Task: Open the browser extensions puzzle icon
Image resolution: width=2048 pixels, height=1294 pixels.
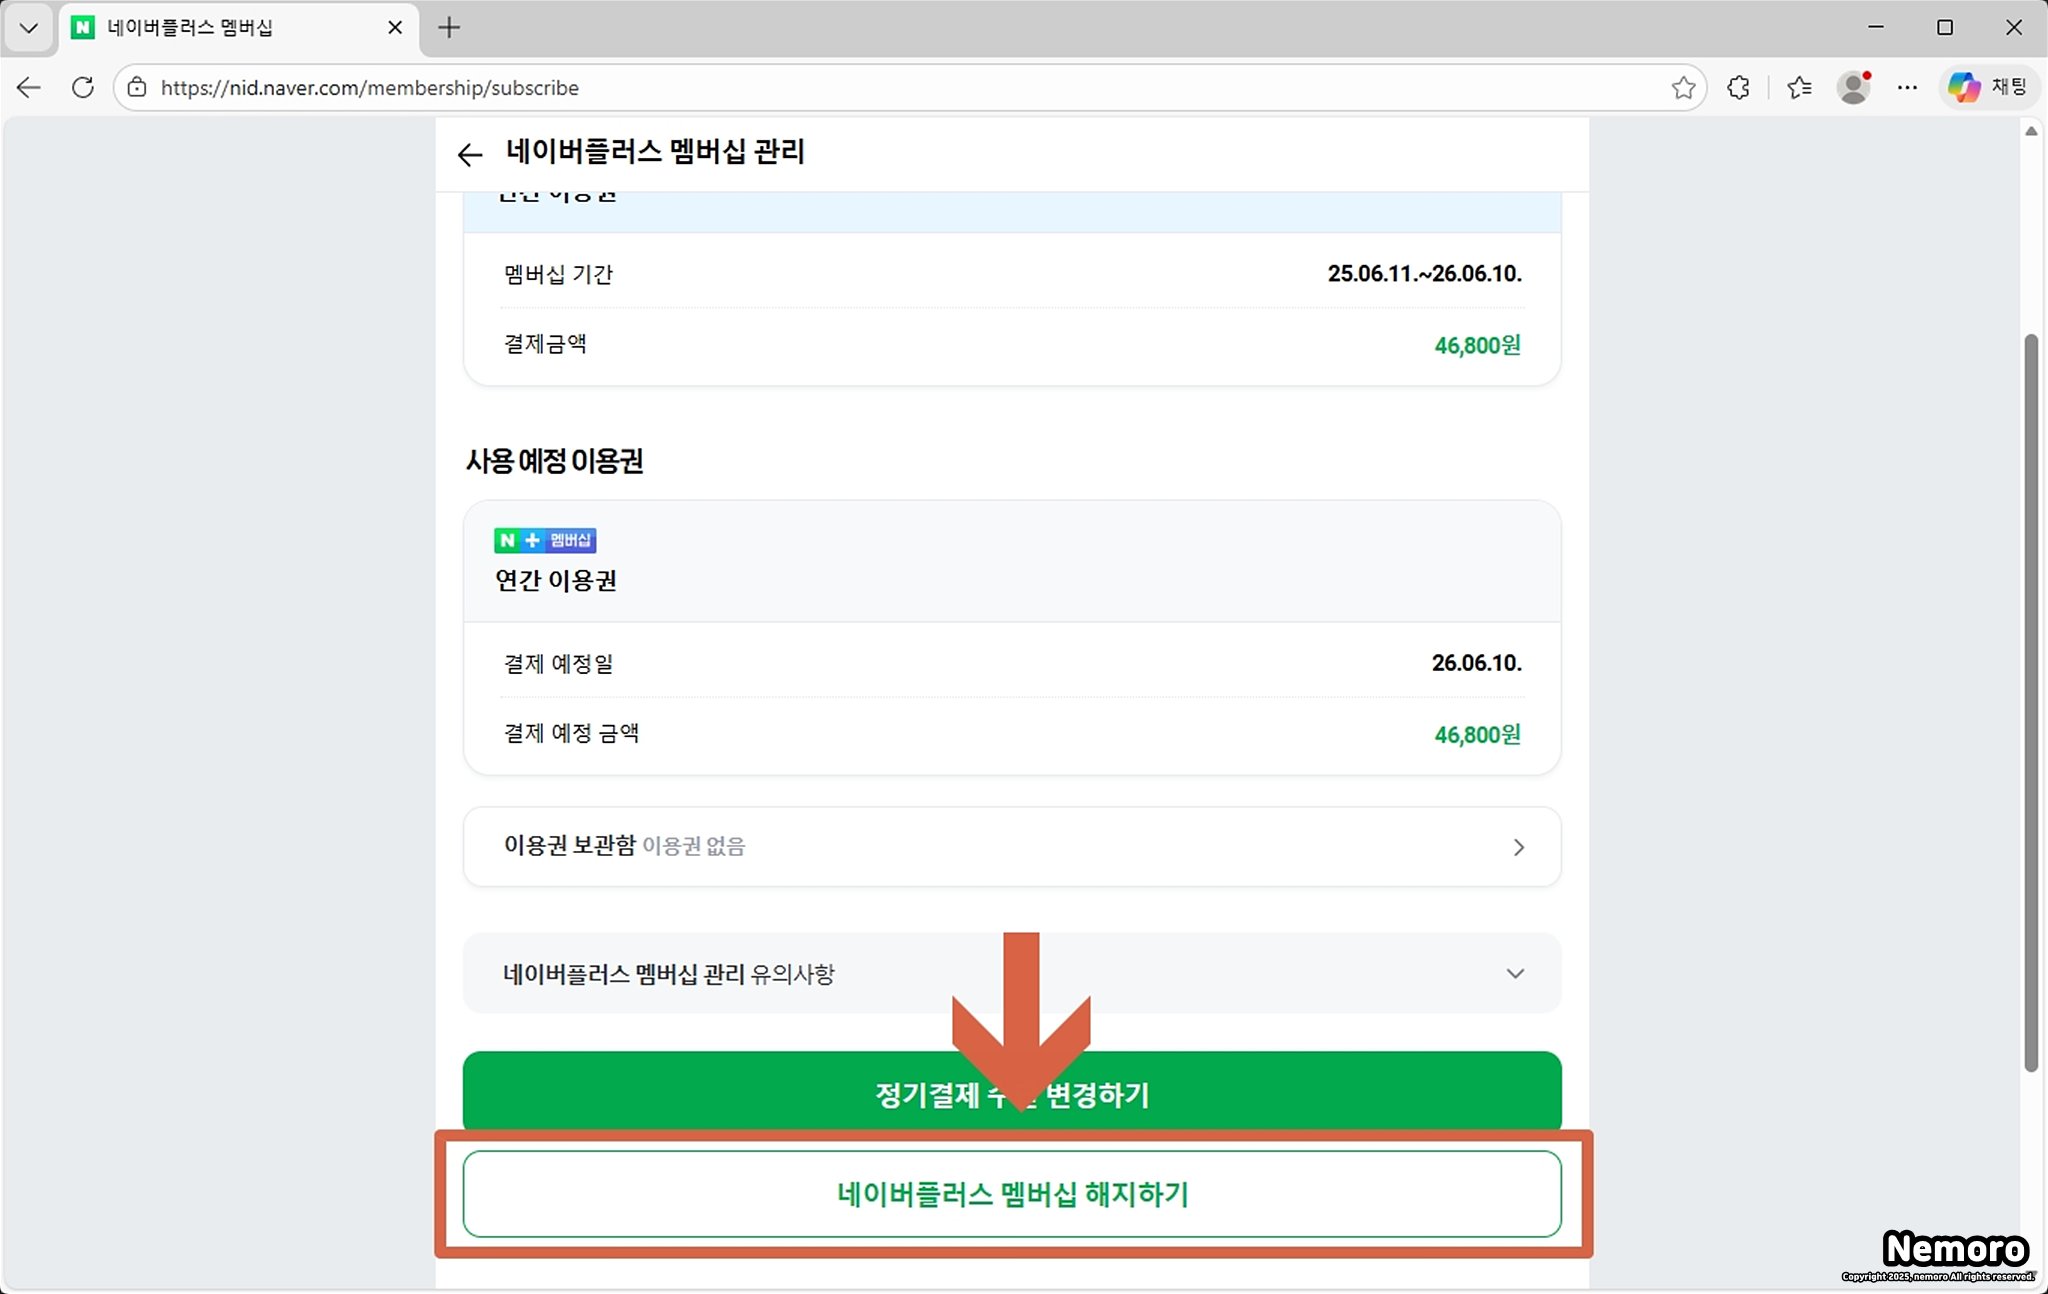Action: [x=1738, y=88]
